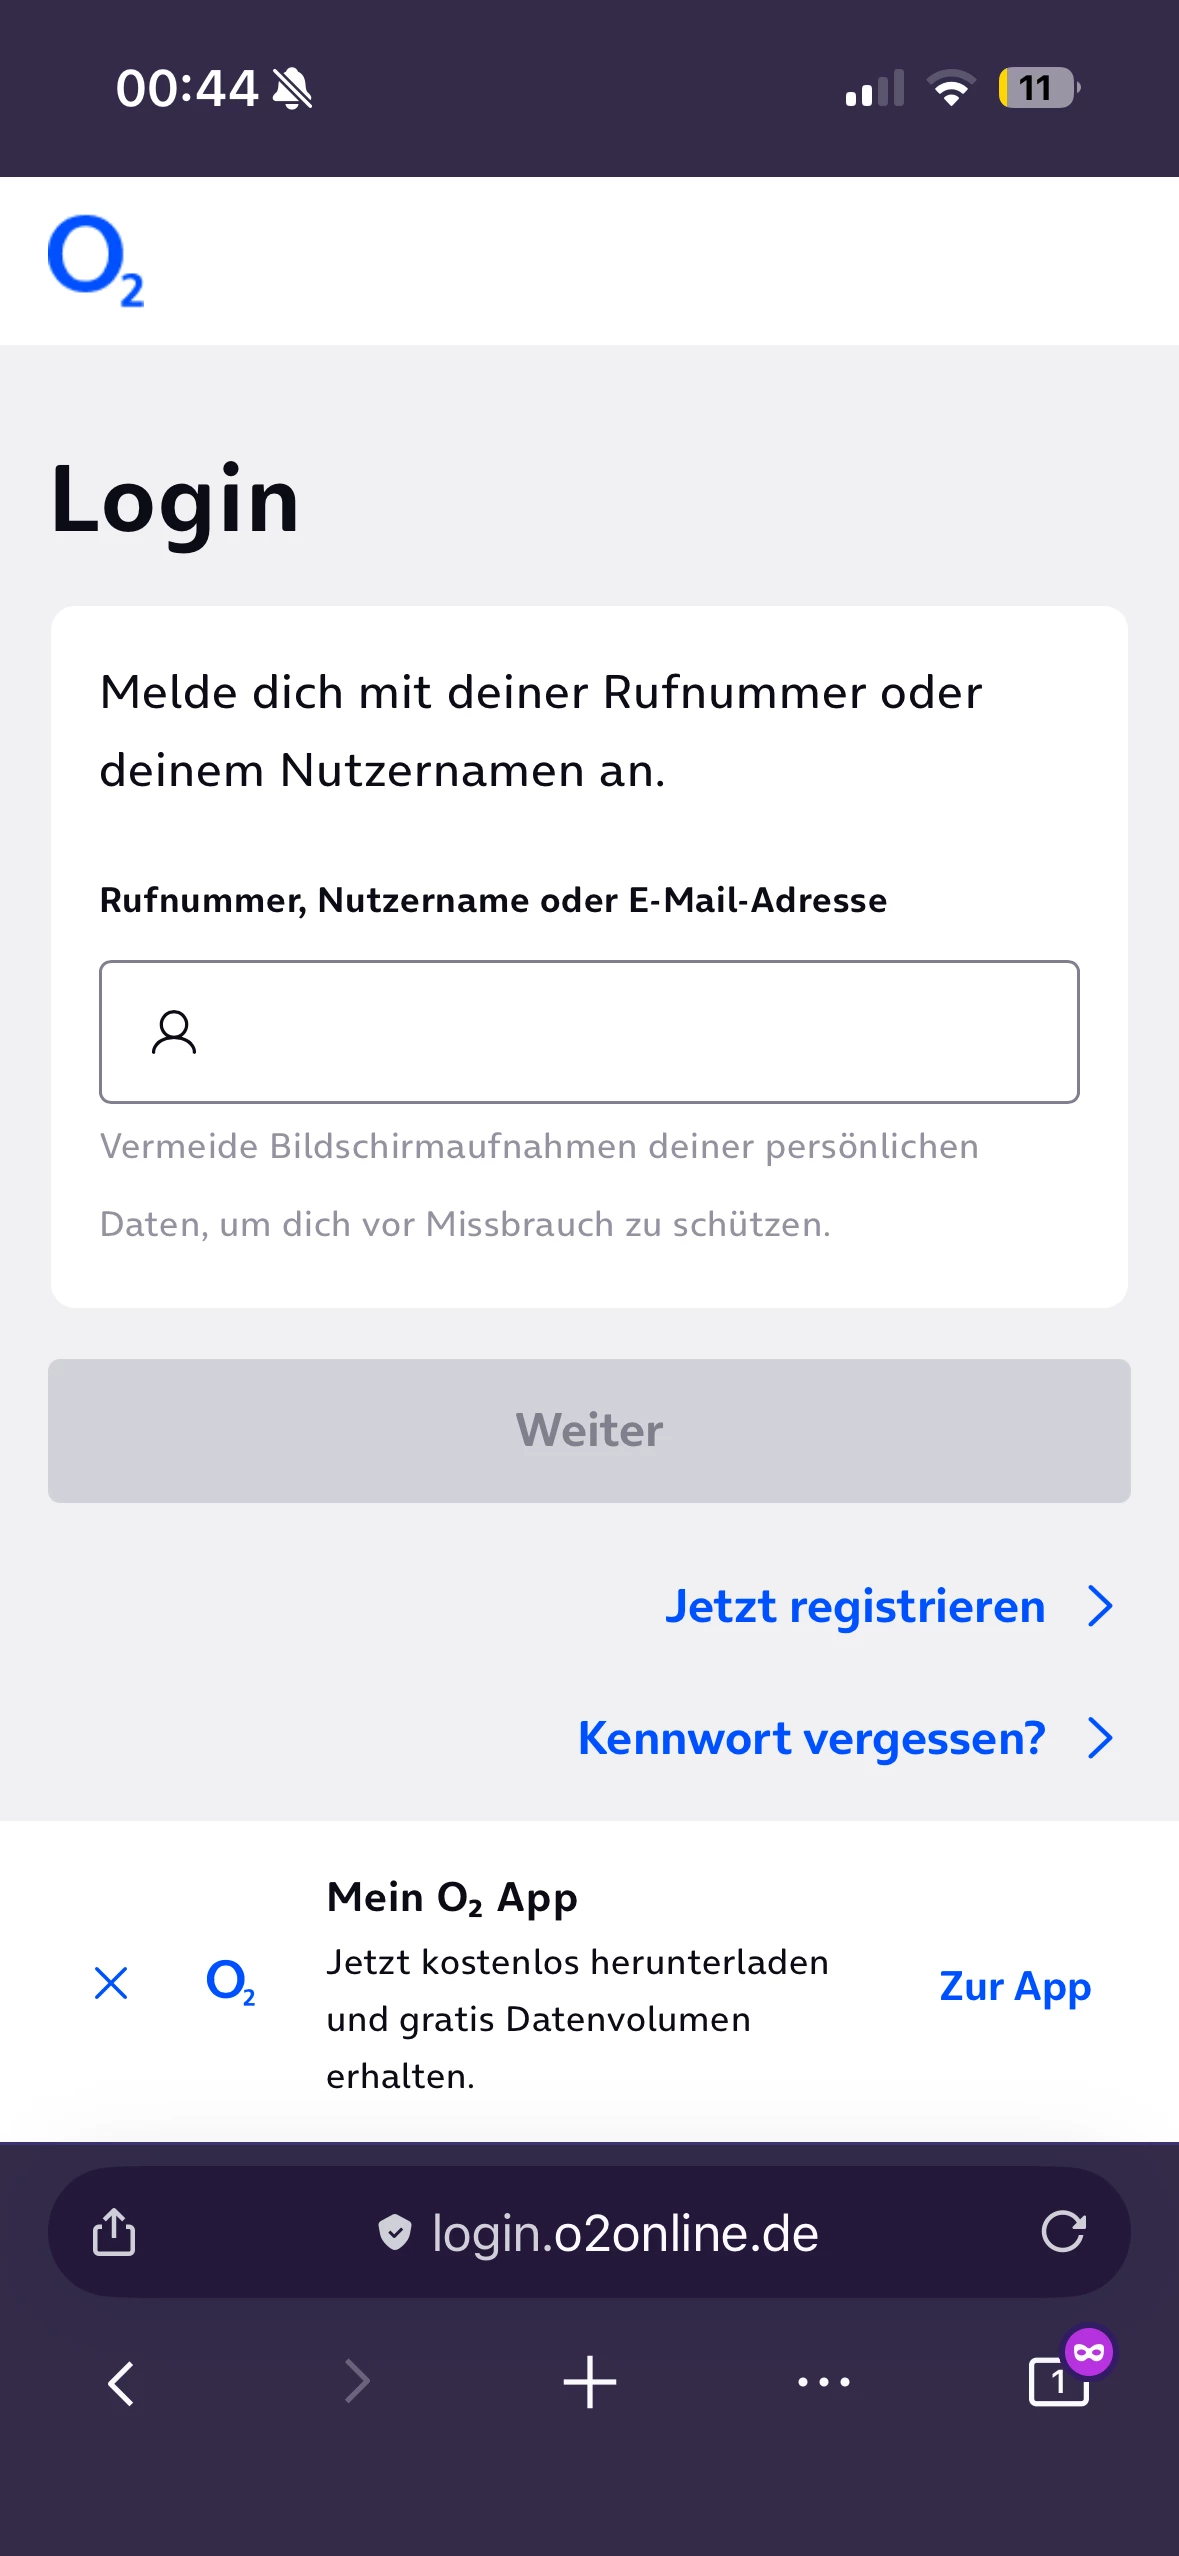Image resolution: width=1179 pixels, height=2556 pixels.
Task: Tap the user icon in the login field
Action: pos(174,1032)
